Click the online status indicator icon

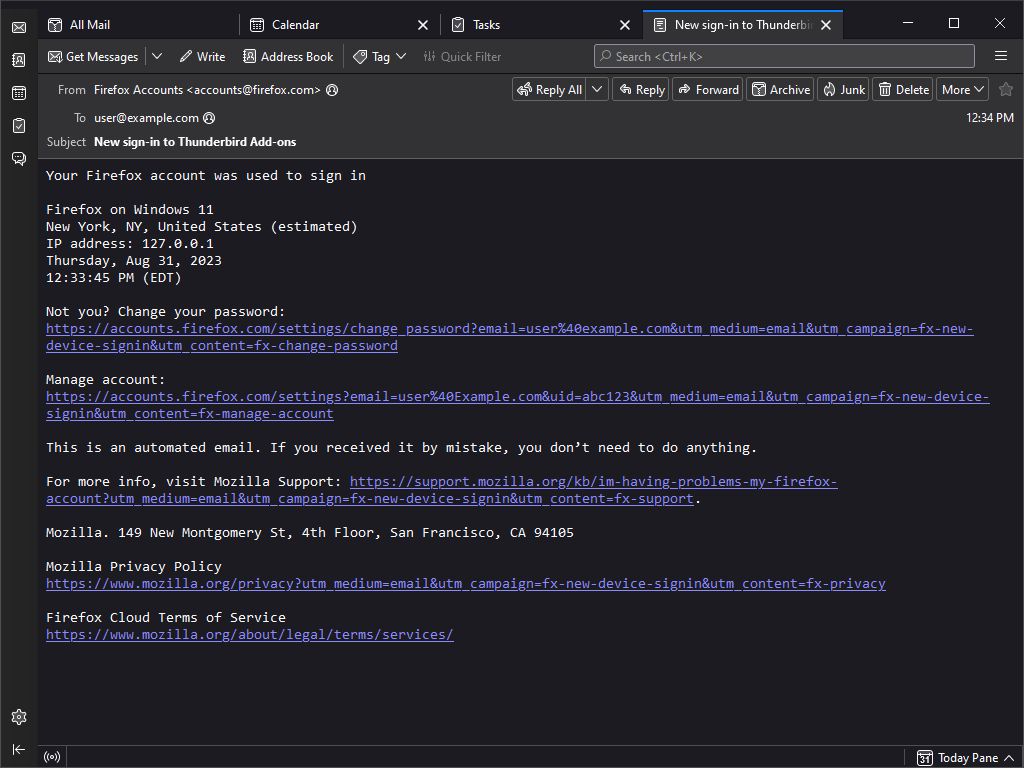point(52,757)
